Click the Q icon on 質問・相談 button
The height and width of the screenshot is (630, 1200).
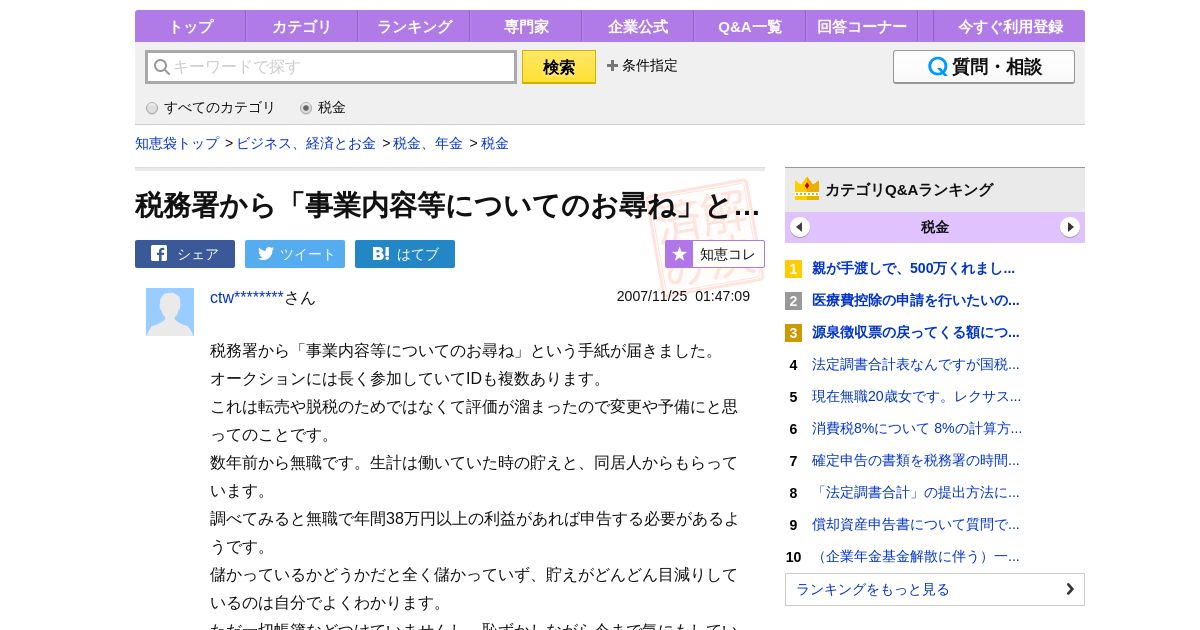pos(937,67)
